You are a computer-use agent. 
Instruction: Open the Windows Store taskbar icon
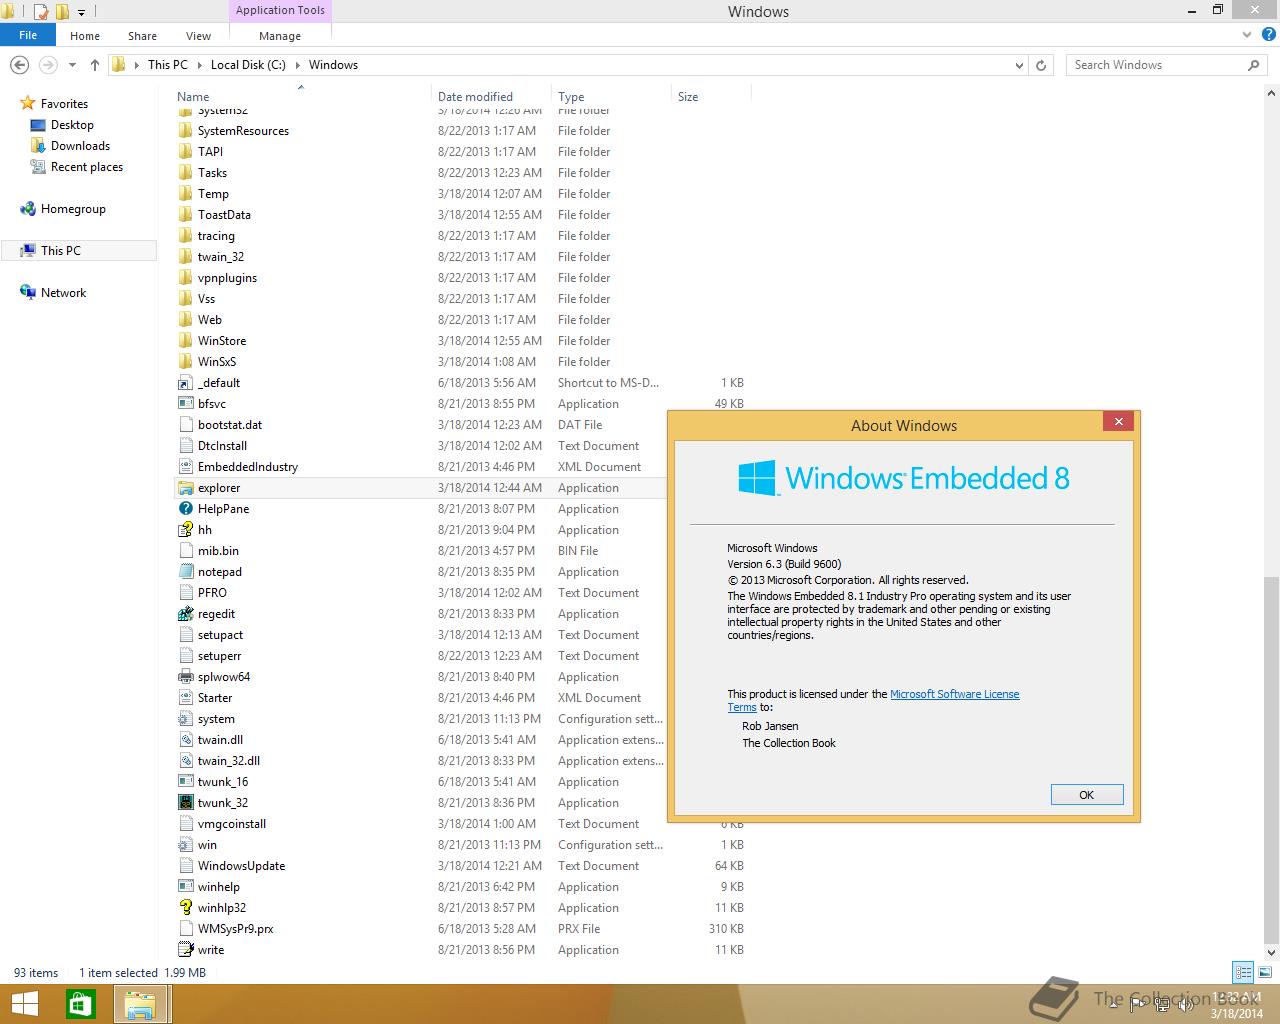coord(81,1004)
